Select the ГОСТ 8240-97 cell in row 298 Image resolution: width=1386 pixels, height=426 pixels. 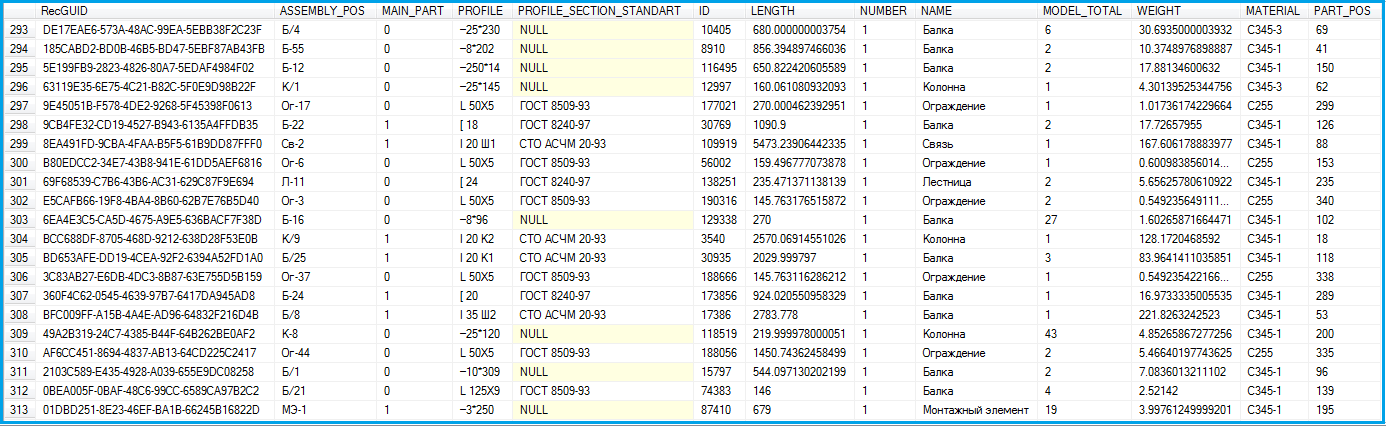click(x=604, y=125)
